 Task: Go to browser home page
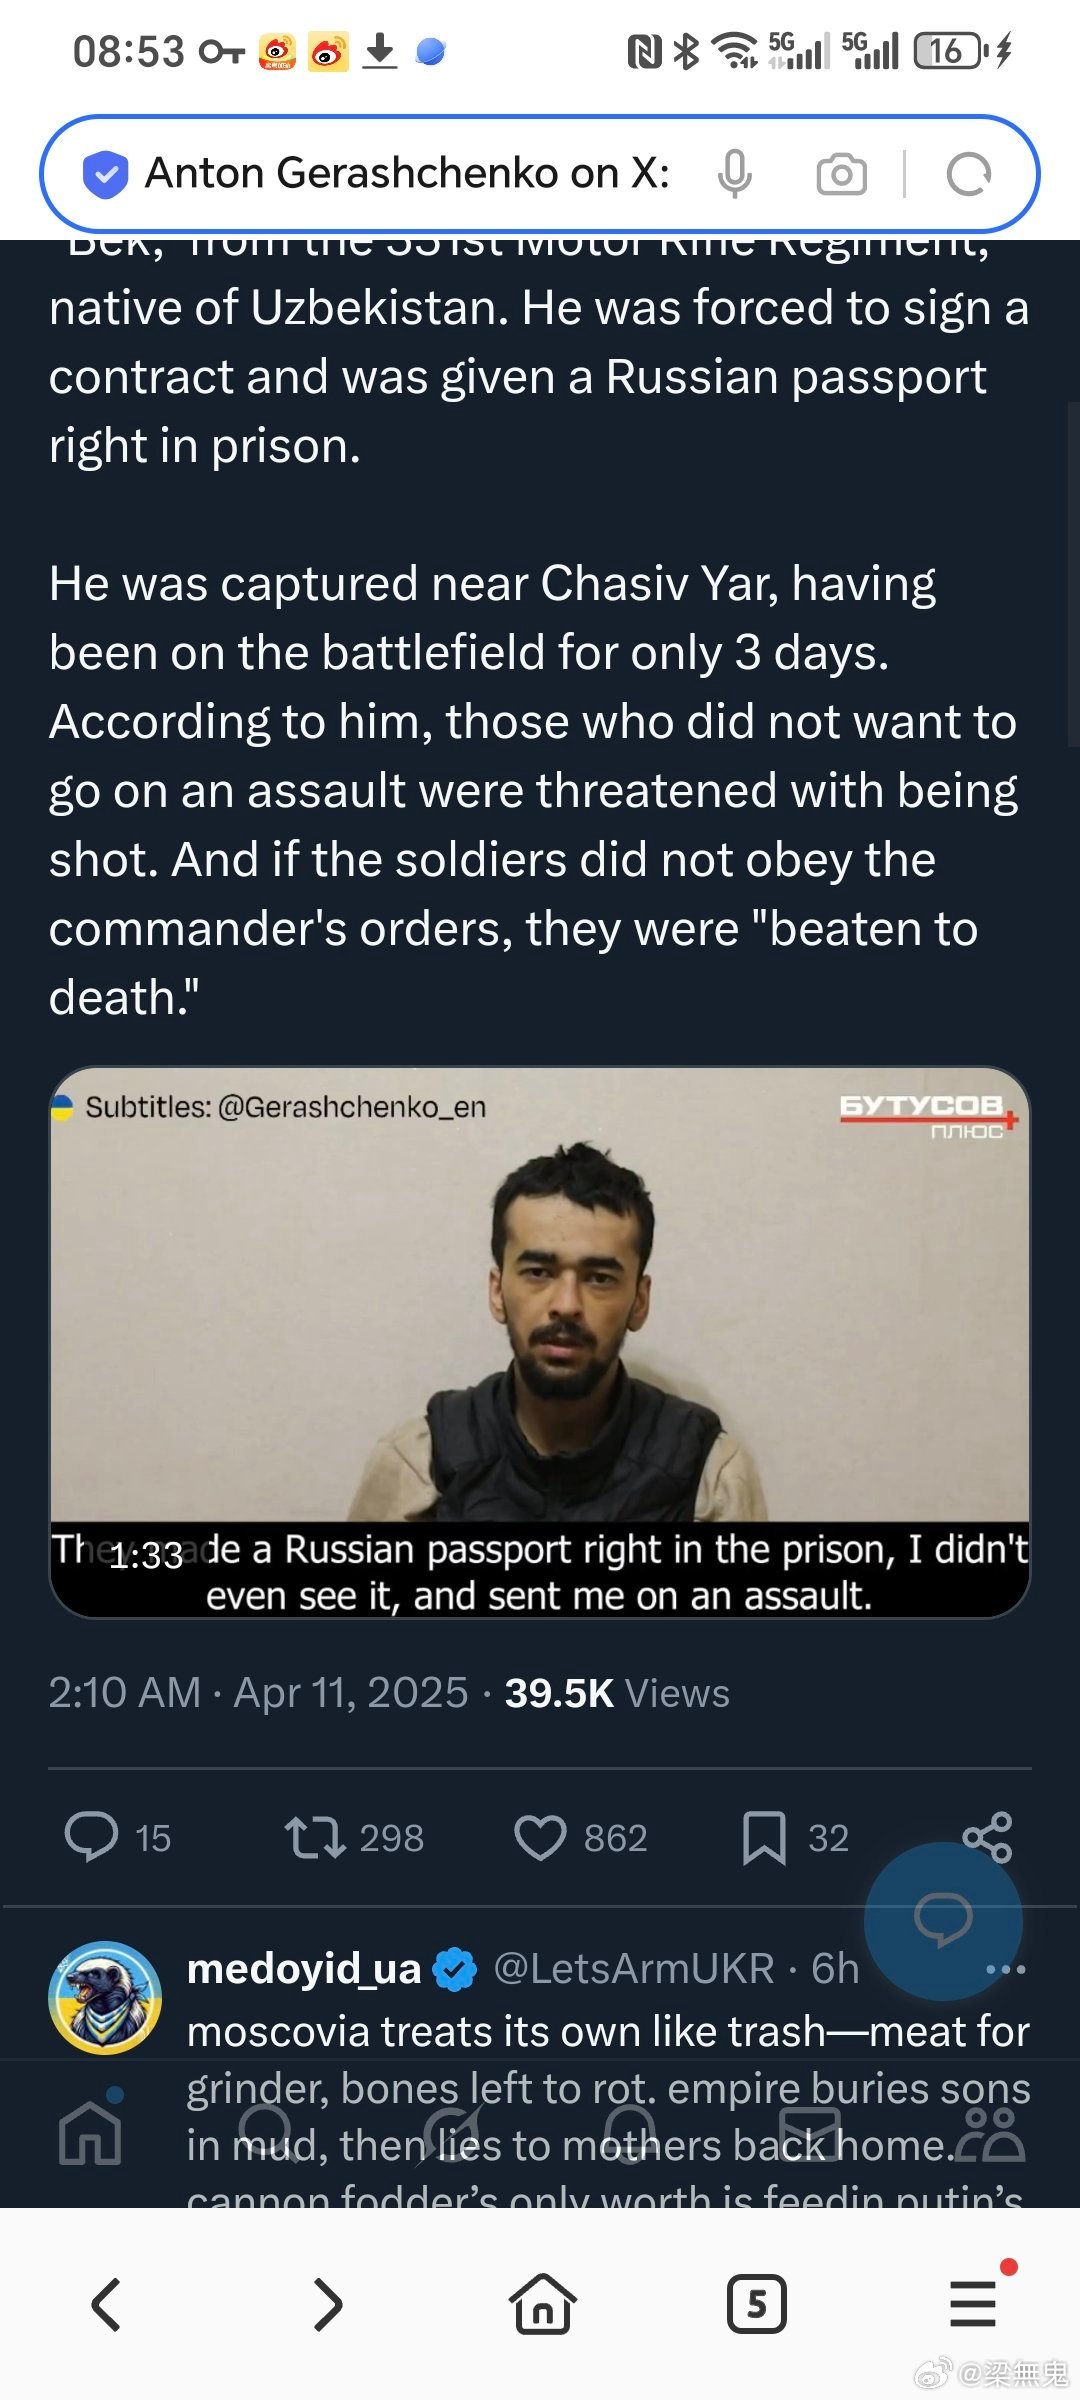pos(542,2304)
